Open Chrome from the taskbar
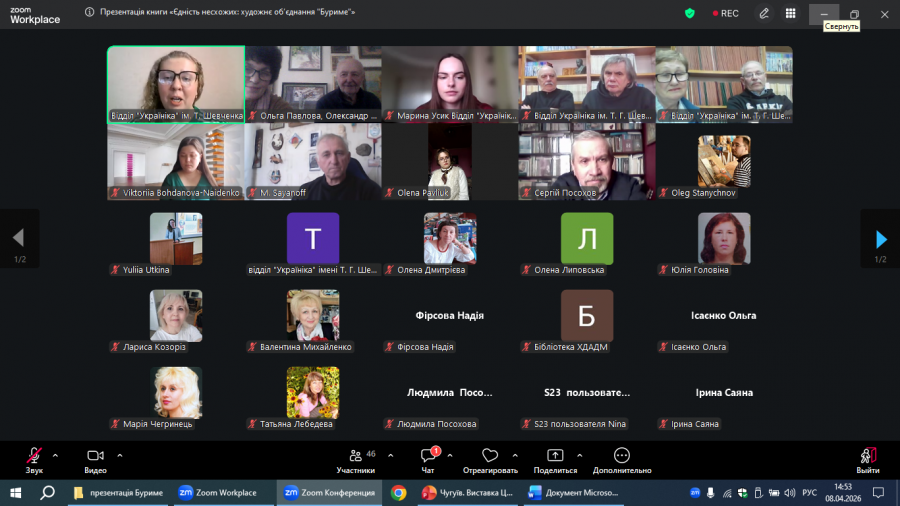 pyautogui.click(x=398, y=493)
